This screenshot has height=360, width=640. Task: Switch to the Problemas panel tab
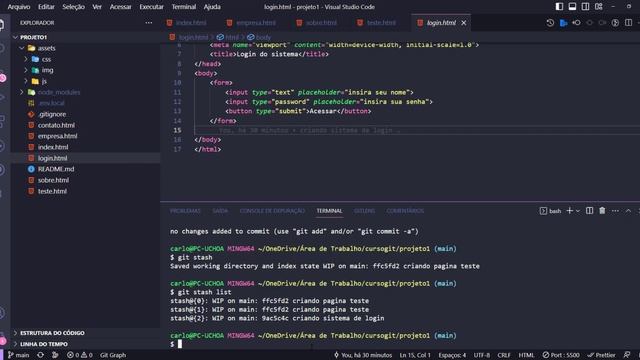click(185, 211)
